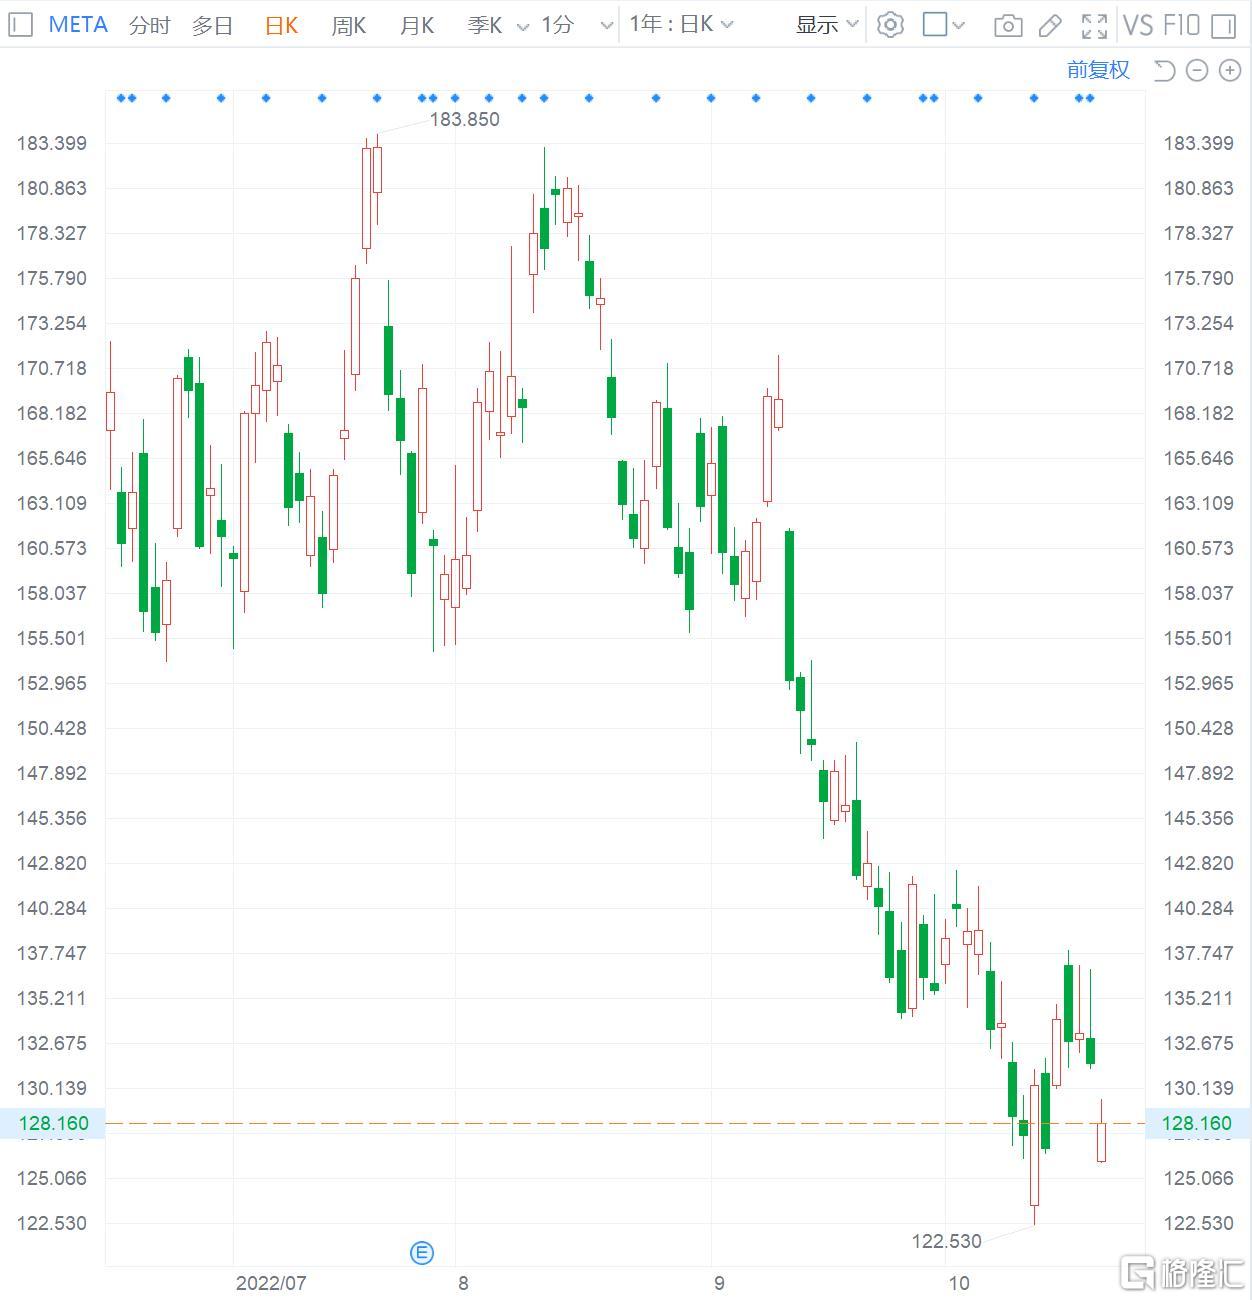Expand the dropdown arrow beside 1分

click(x=606, y=27)
